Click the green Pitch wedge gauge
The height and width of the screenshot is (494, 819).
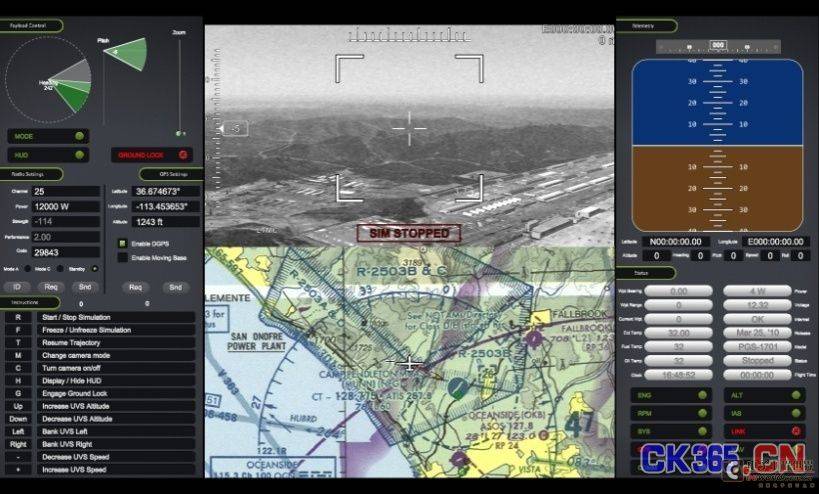click(x=127, y=54)
